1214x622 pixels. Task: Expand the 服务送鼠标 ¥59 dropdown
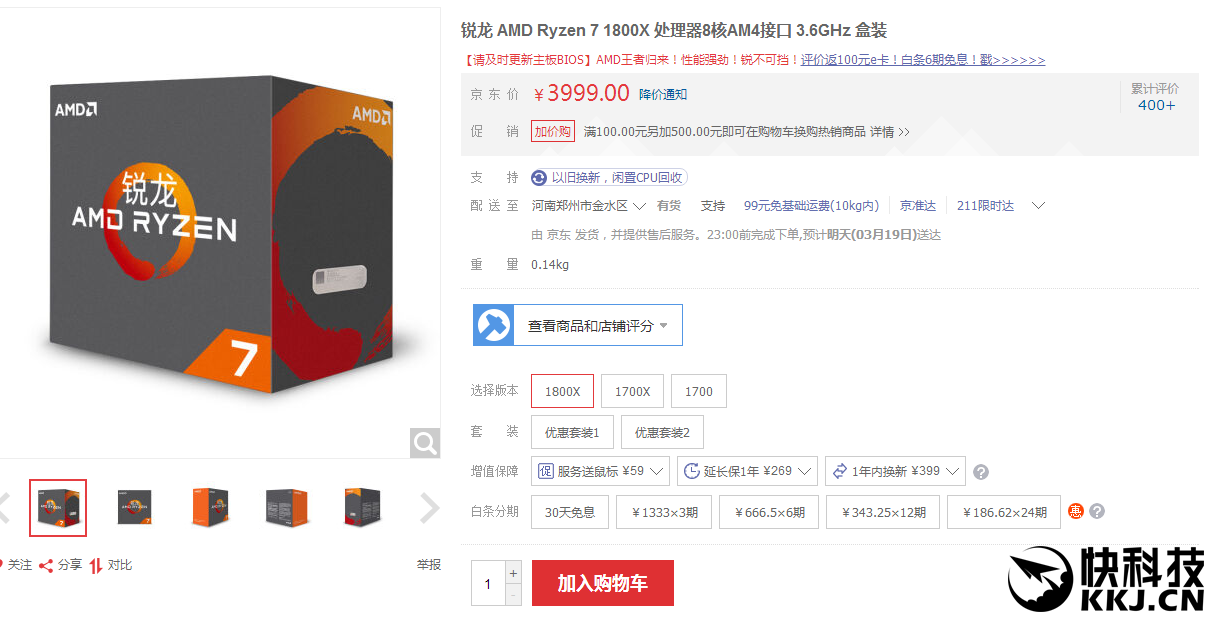point(601,471)
